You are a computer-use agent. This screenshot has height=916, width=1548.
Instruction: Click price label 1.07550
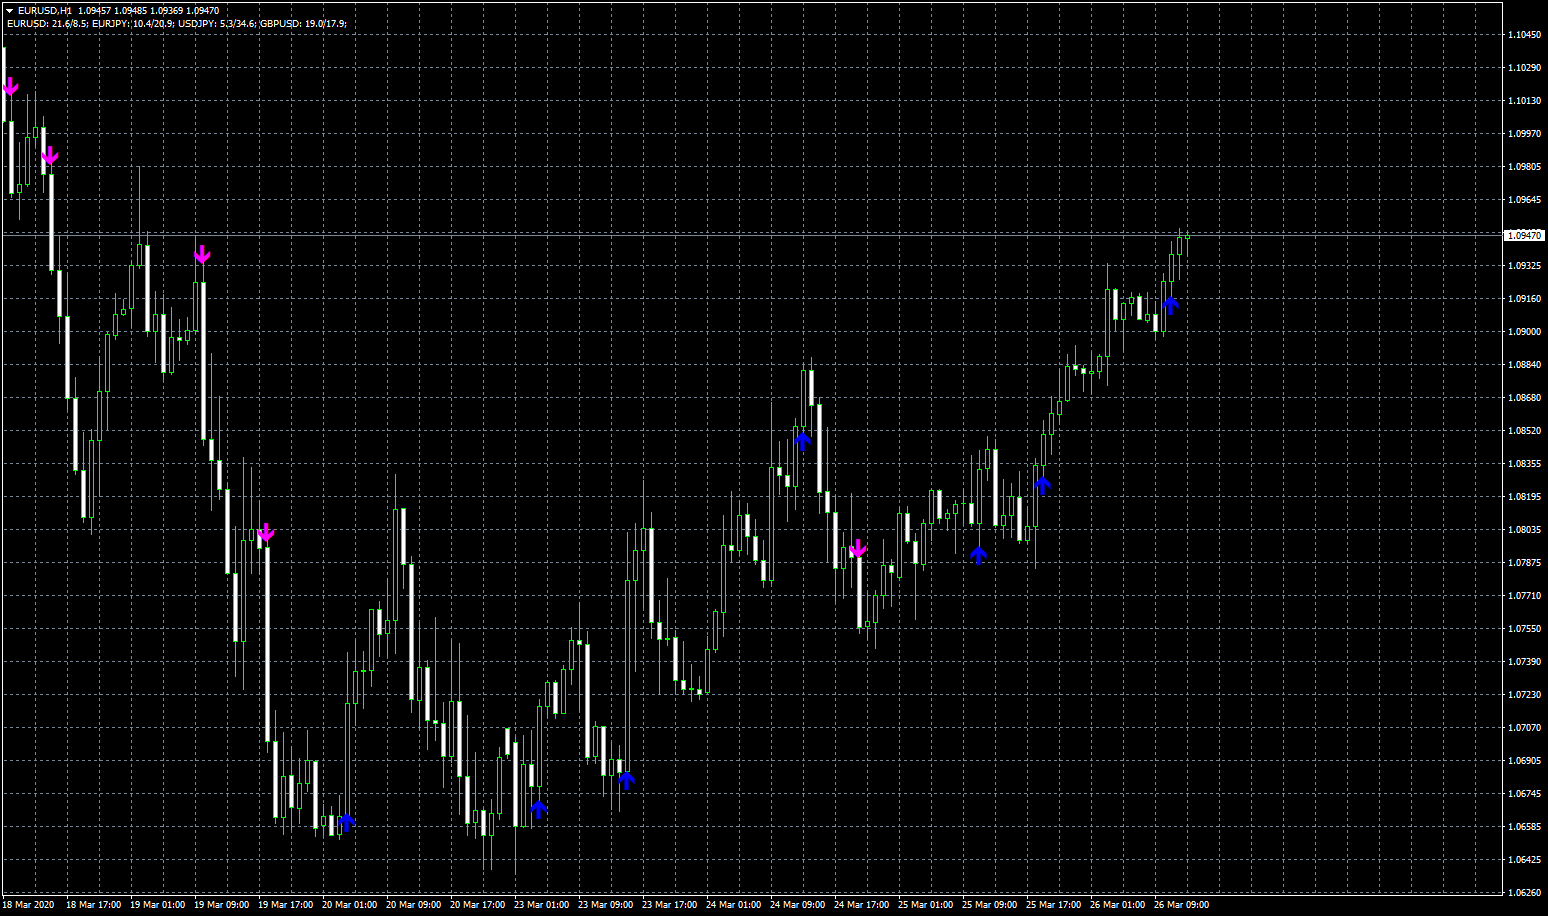pyautogui.click(x=1524, y=629)
